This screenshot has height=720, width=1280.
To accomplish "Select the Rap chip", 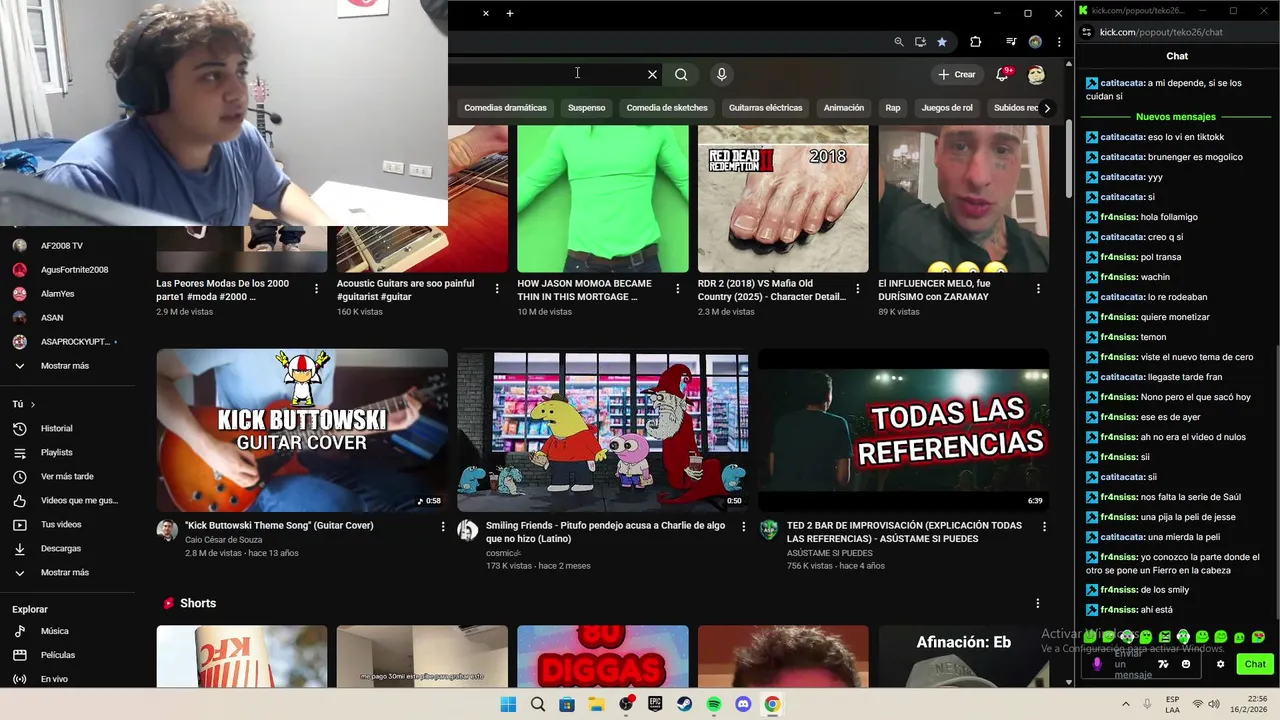I will tap(893, 108).
